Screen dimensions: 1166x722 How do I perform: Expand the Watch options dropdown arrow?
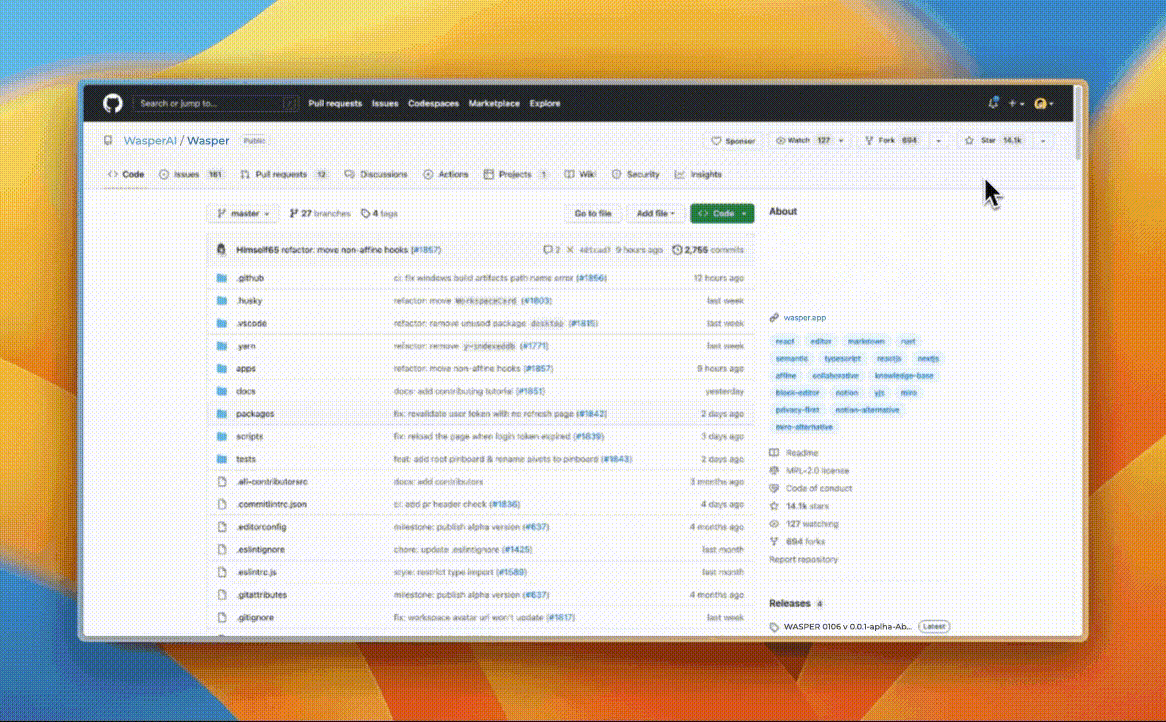[842, 141]
